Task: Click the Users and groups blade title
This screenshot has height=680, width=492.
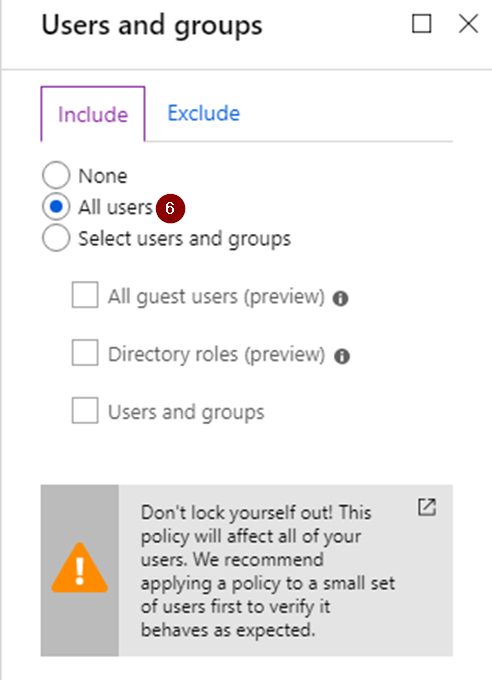Action: [152, 26]
